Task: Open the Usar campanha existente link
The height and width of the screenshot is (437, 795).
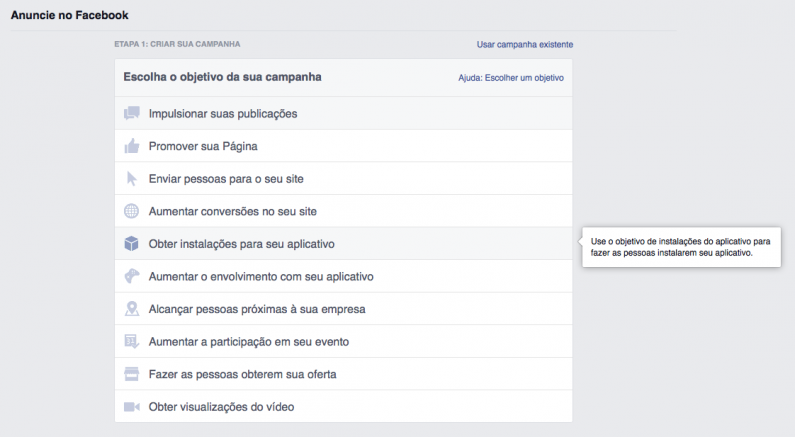Action: point(525,45)
